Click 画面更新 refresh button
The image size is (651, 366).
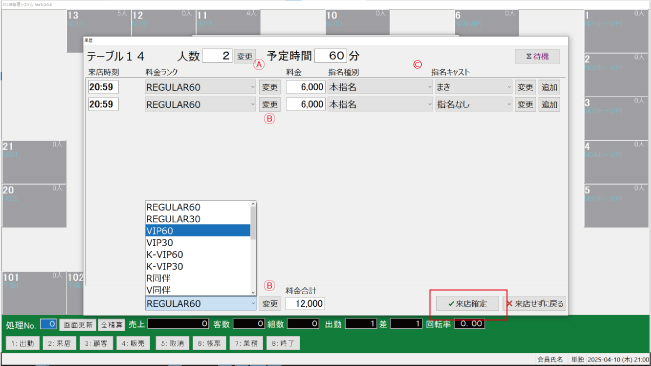[x=78, y=325]
